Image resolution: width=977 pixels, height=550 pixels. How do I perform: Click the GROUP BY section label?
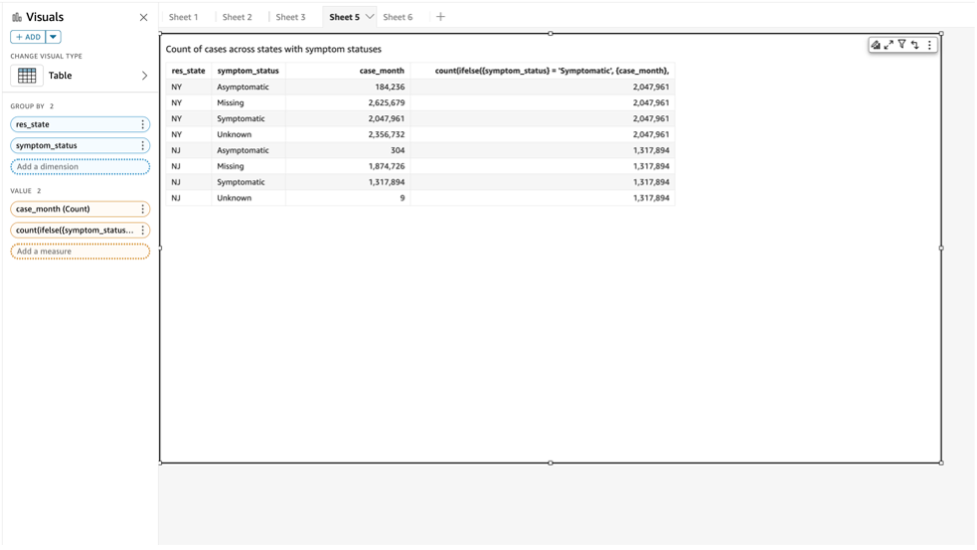[32, 107]
